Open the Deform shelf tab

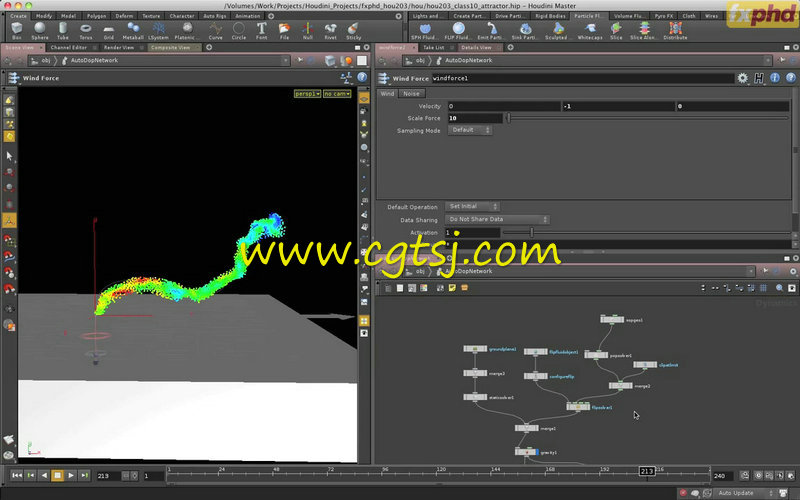[124, 16]
